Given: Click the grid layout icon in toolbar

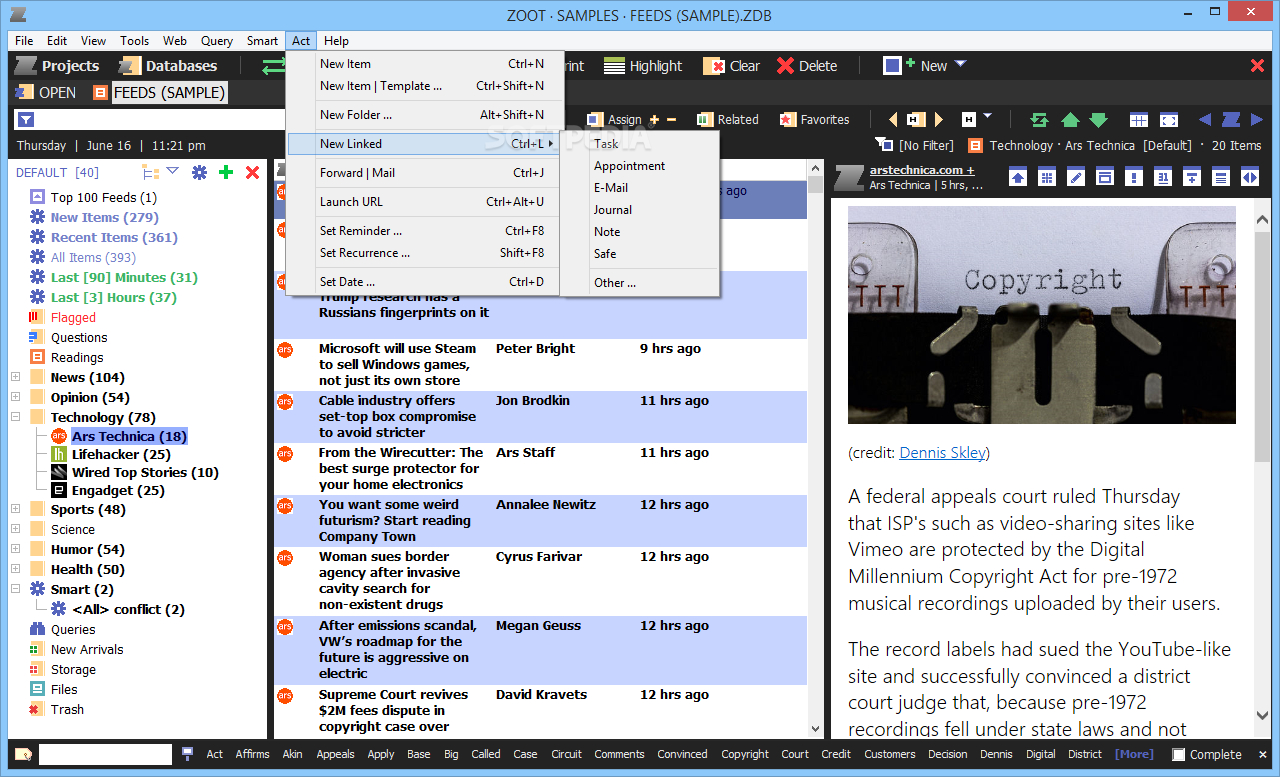Looking at the screenshot, I should point(1139,120).
